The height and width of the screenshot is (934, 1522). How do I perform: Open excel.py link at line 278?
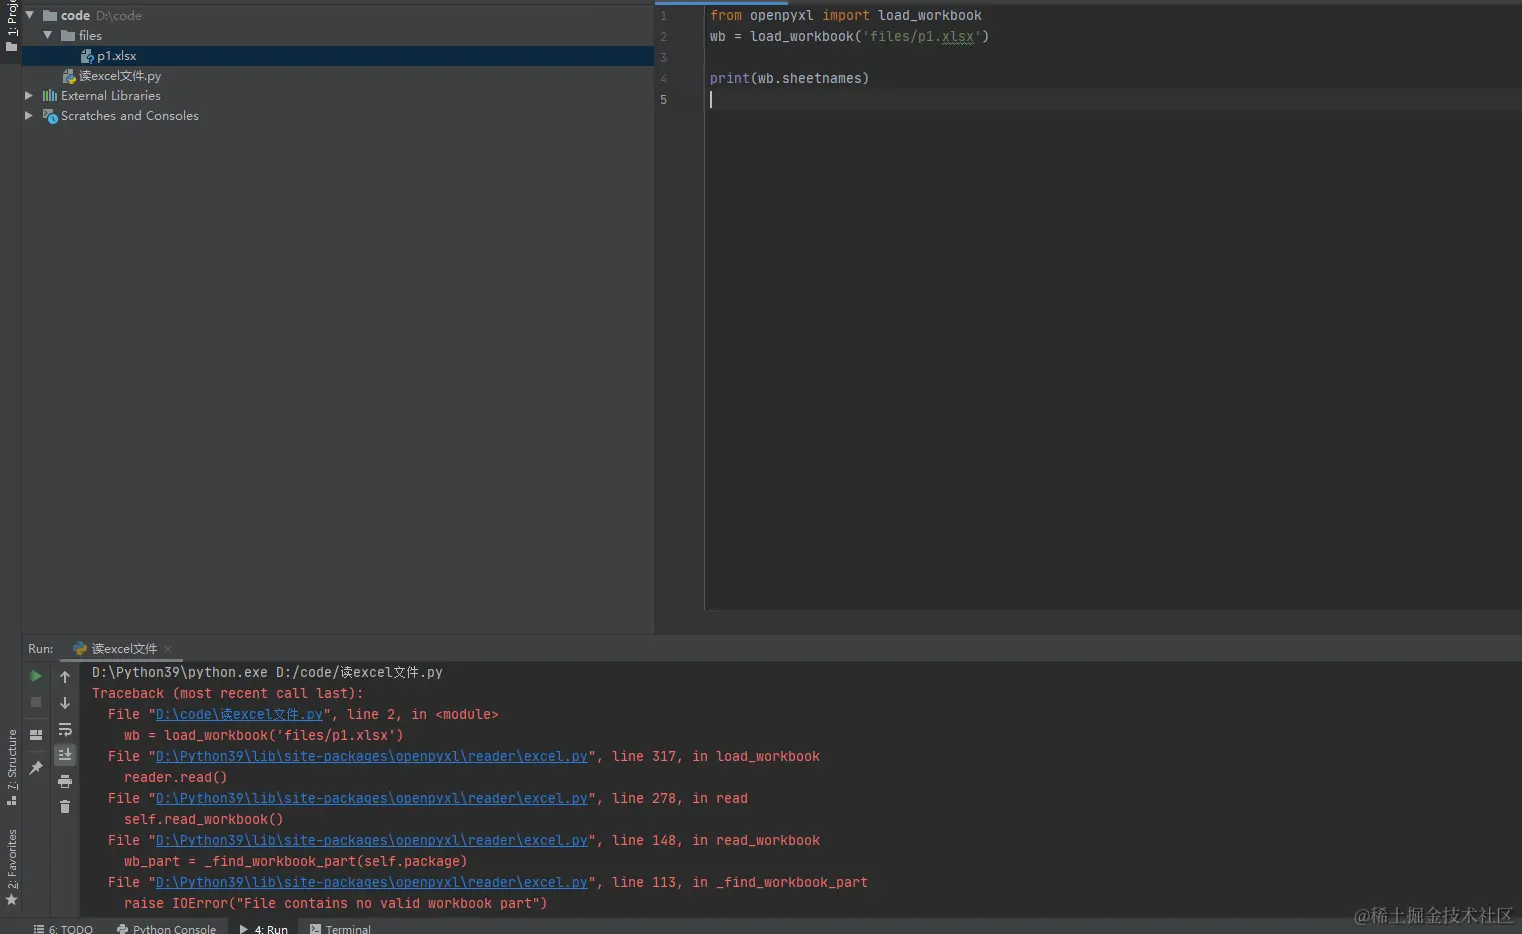371,798
